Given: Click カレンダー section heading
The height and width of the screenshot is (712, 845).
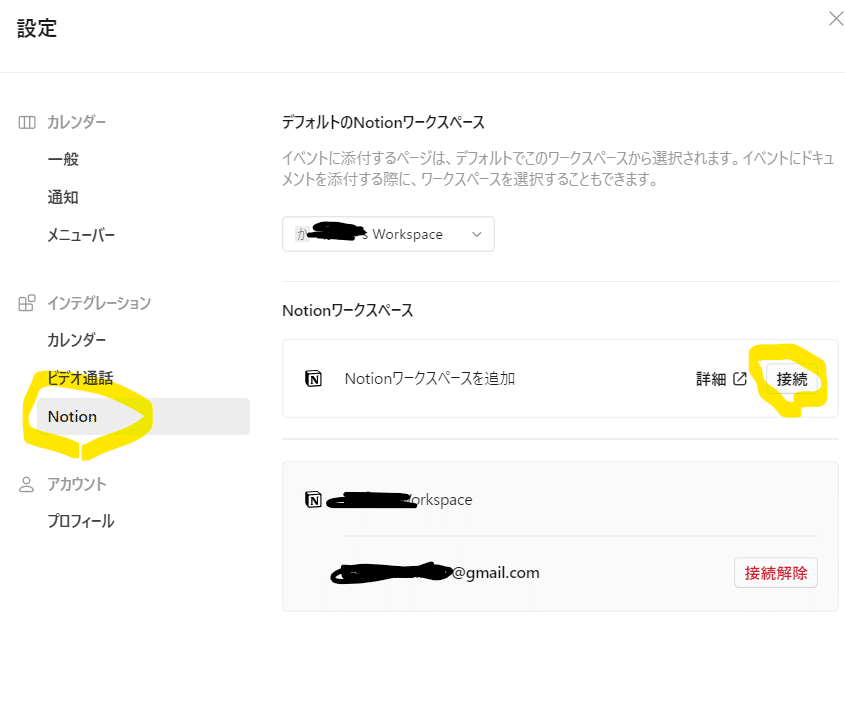Looking at the screenshot, I should coord(77,122).
